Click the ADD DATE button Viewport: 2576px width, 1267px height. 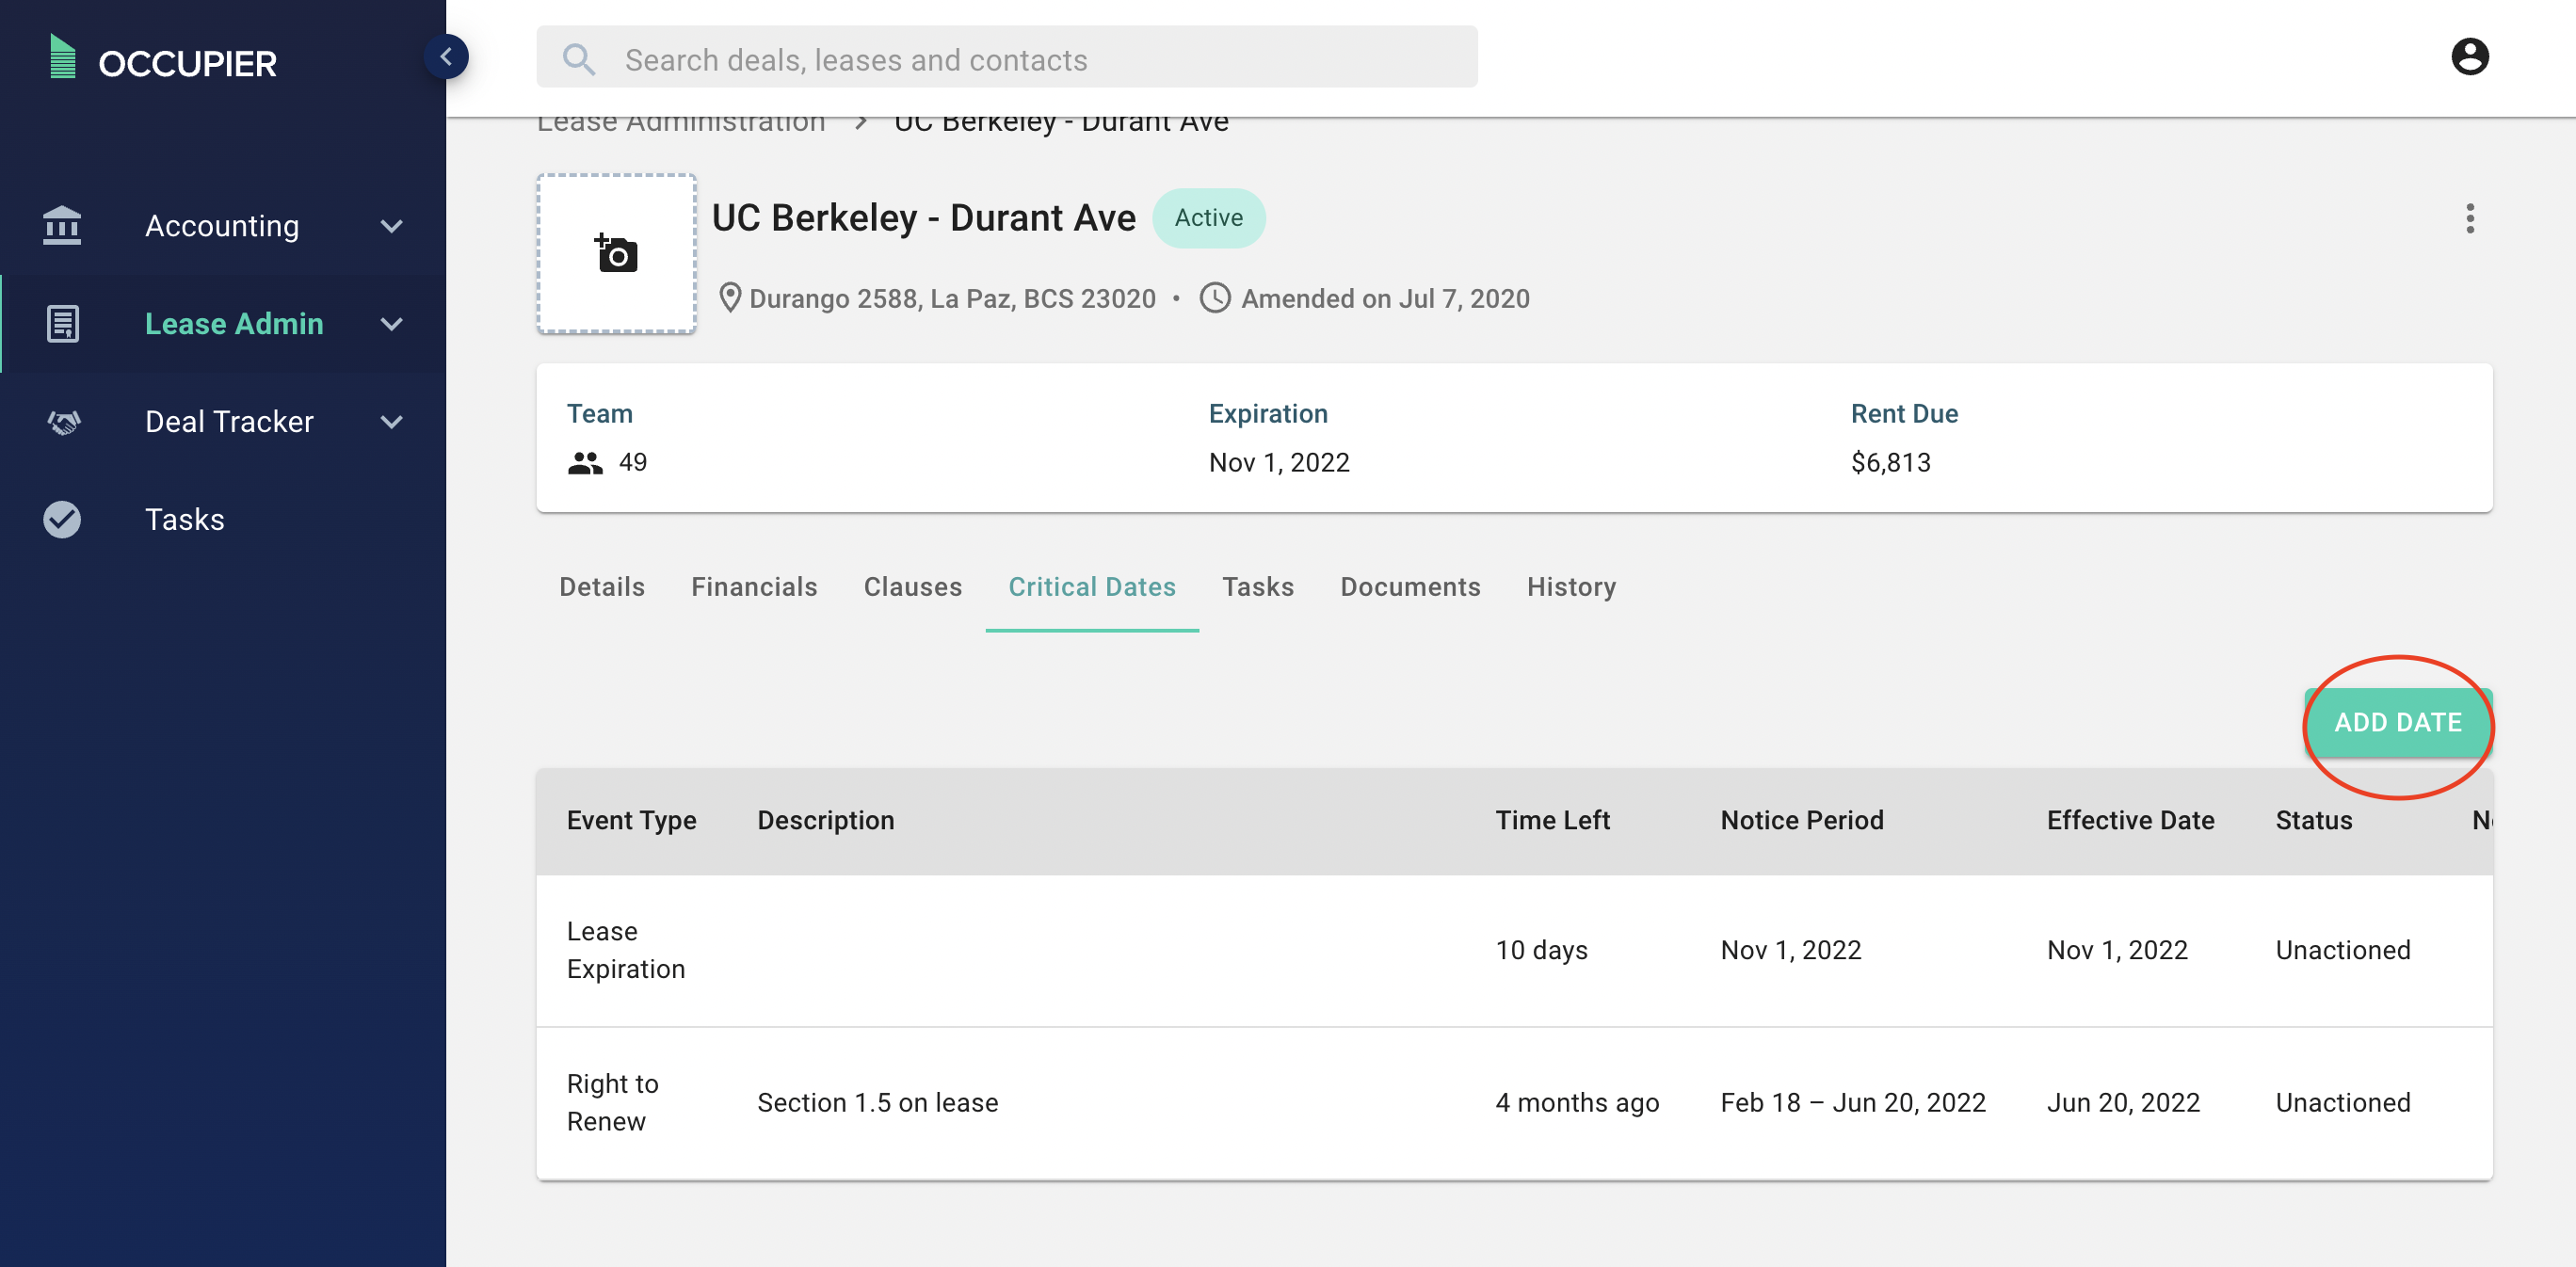(2397, 722)
